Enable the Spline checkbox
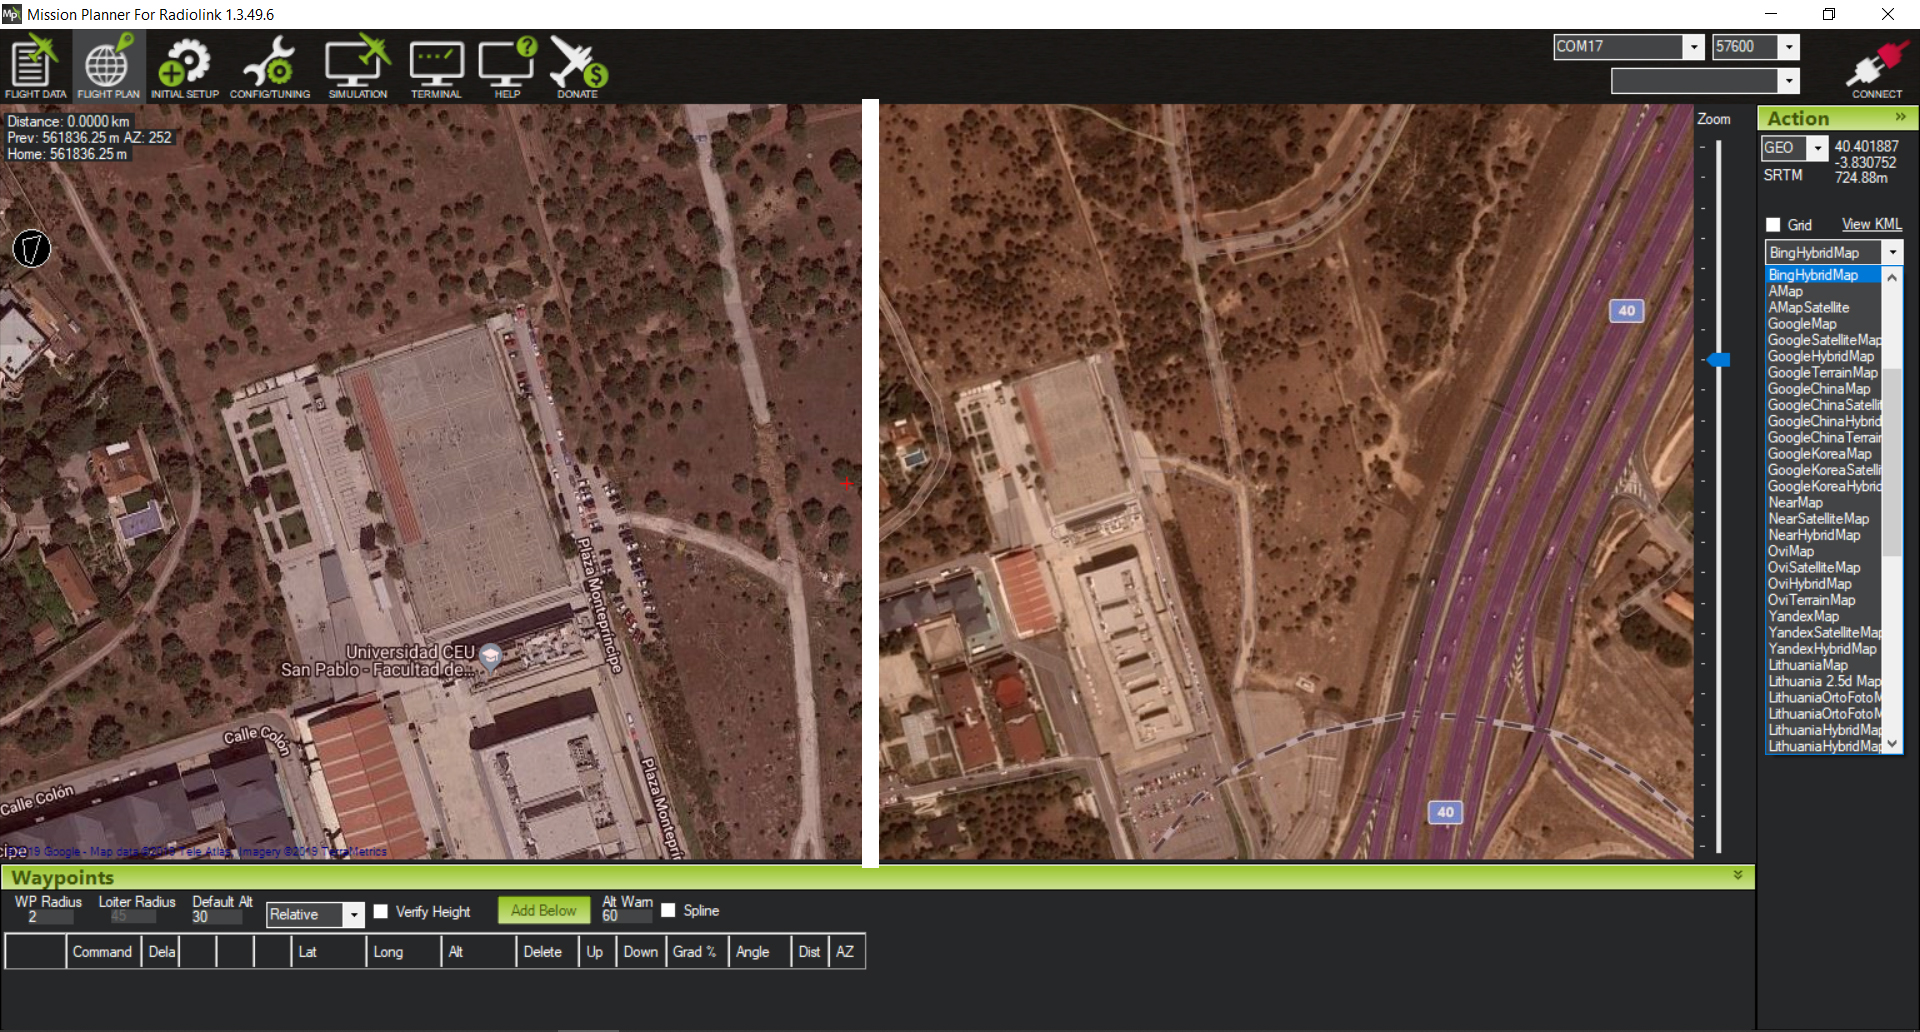The height and width of the screenshot is (1032, 1920). coord(669,911)
